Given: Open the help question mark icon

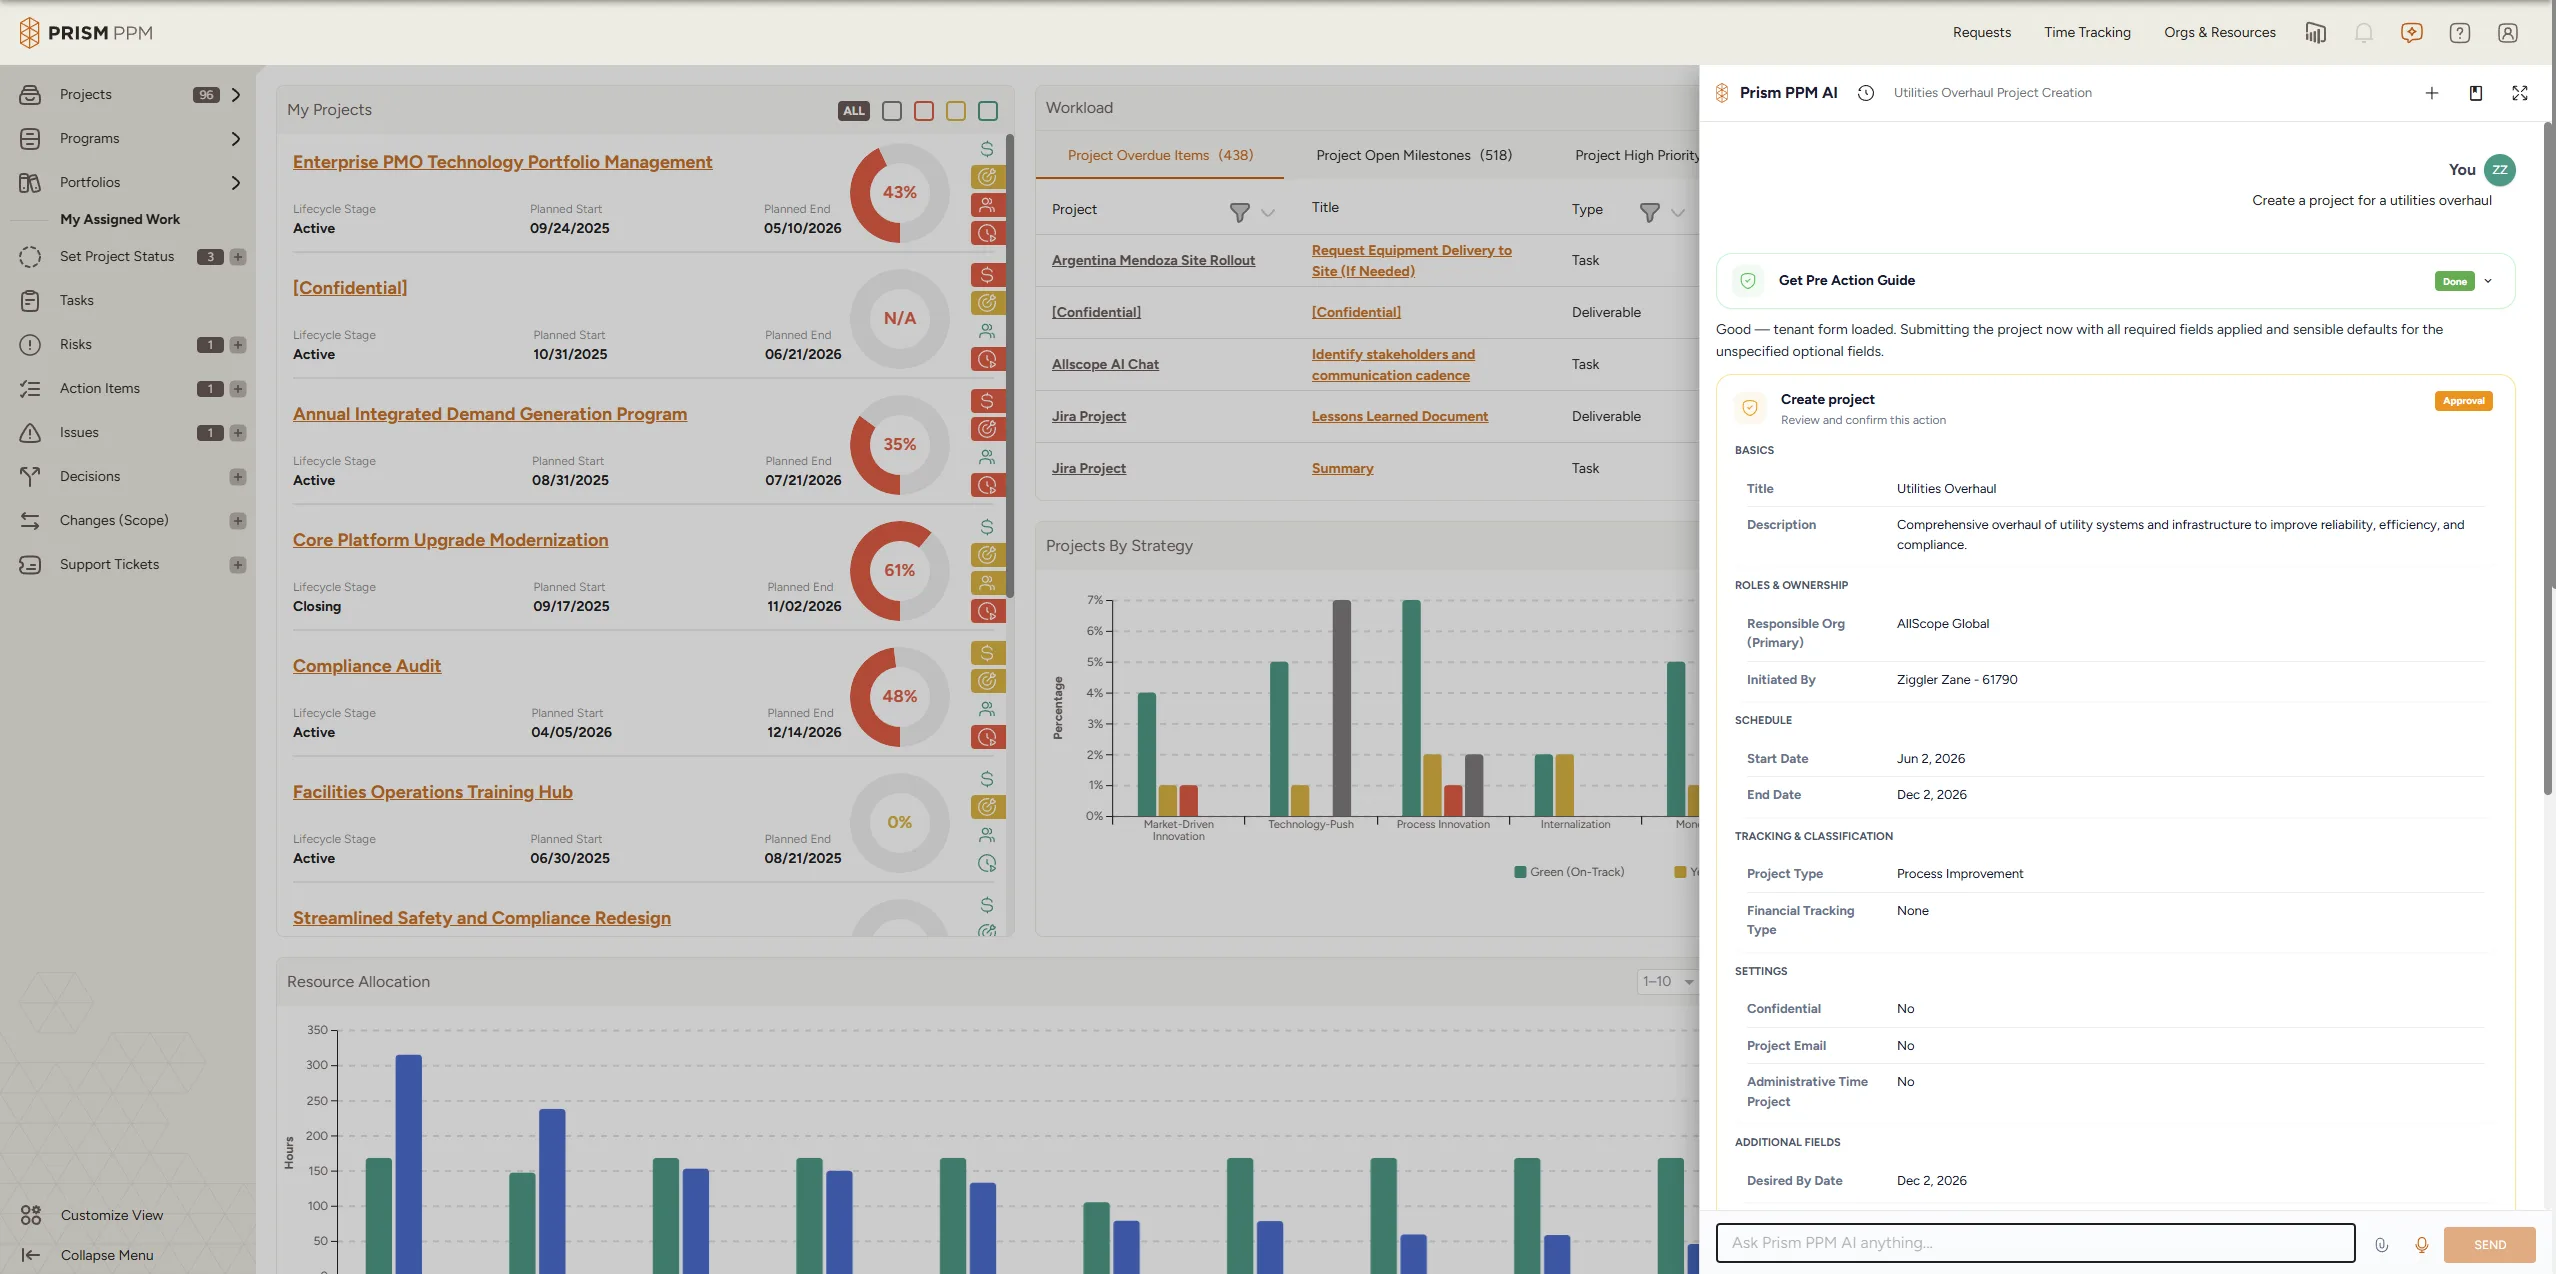Looking at the screenshot, I should coord(2459,33).
